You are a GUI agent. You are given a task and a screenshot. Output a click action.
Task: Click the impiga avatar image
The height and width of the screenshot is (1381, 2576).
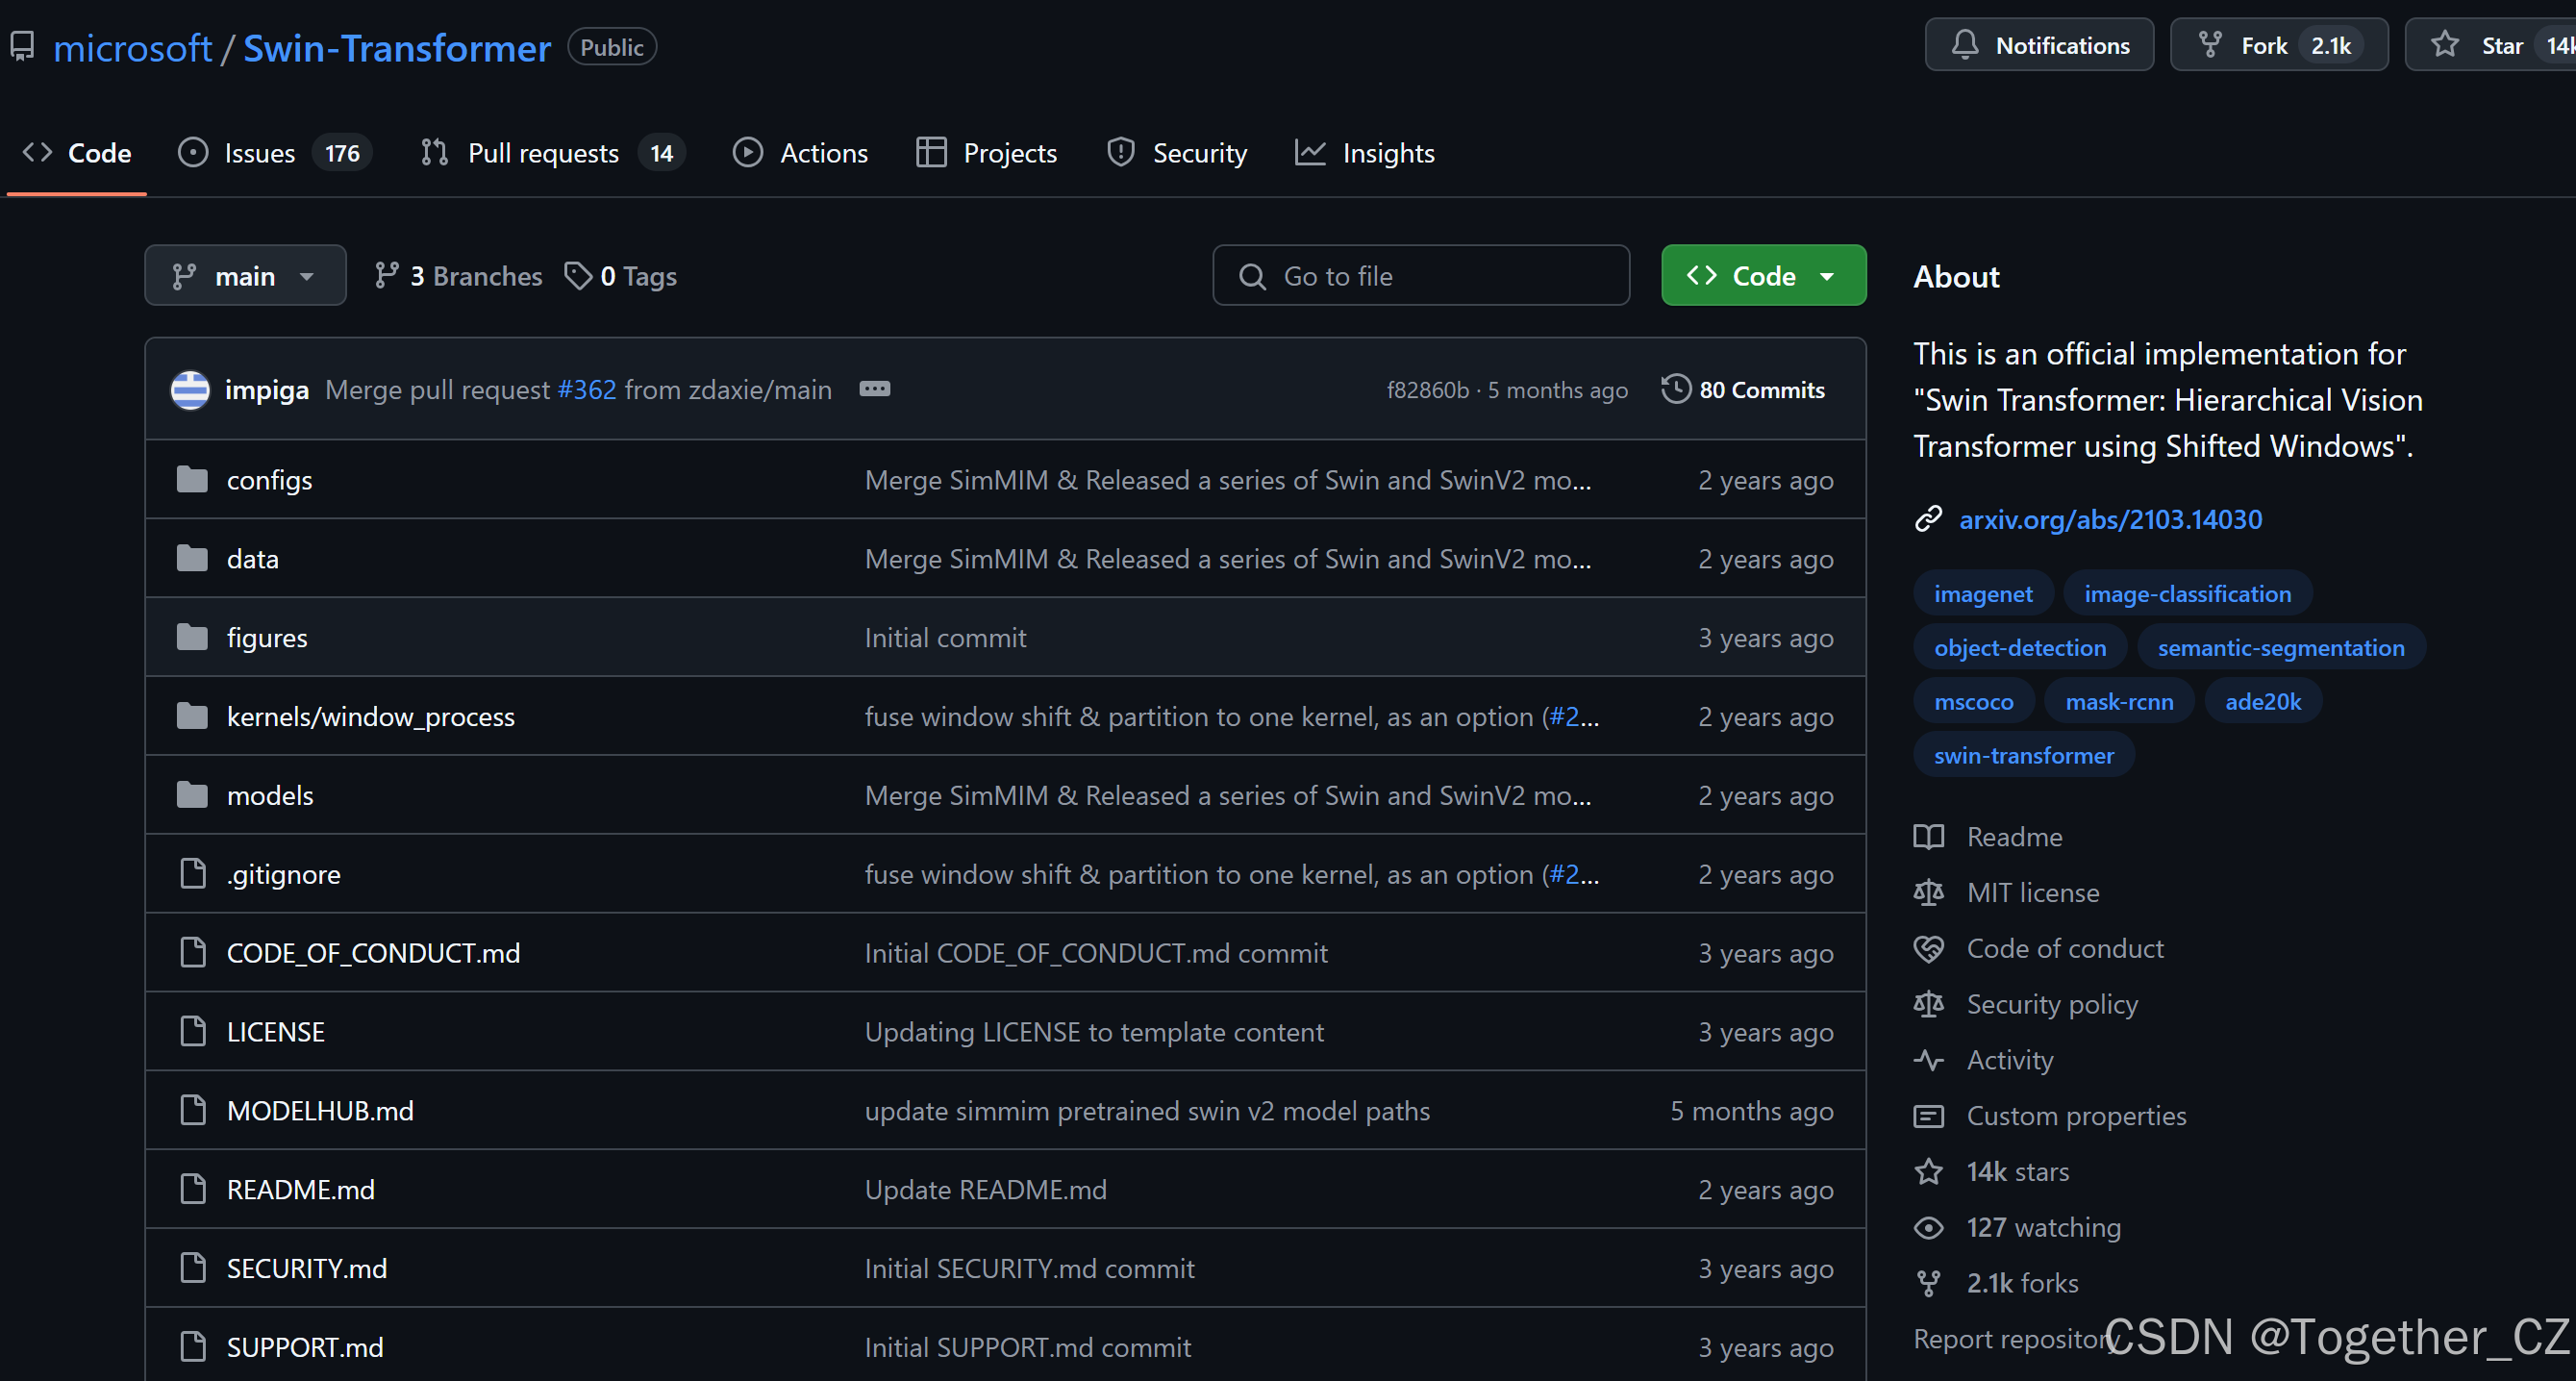tap(190, 389)
